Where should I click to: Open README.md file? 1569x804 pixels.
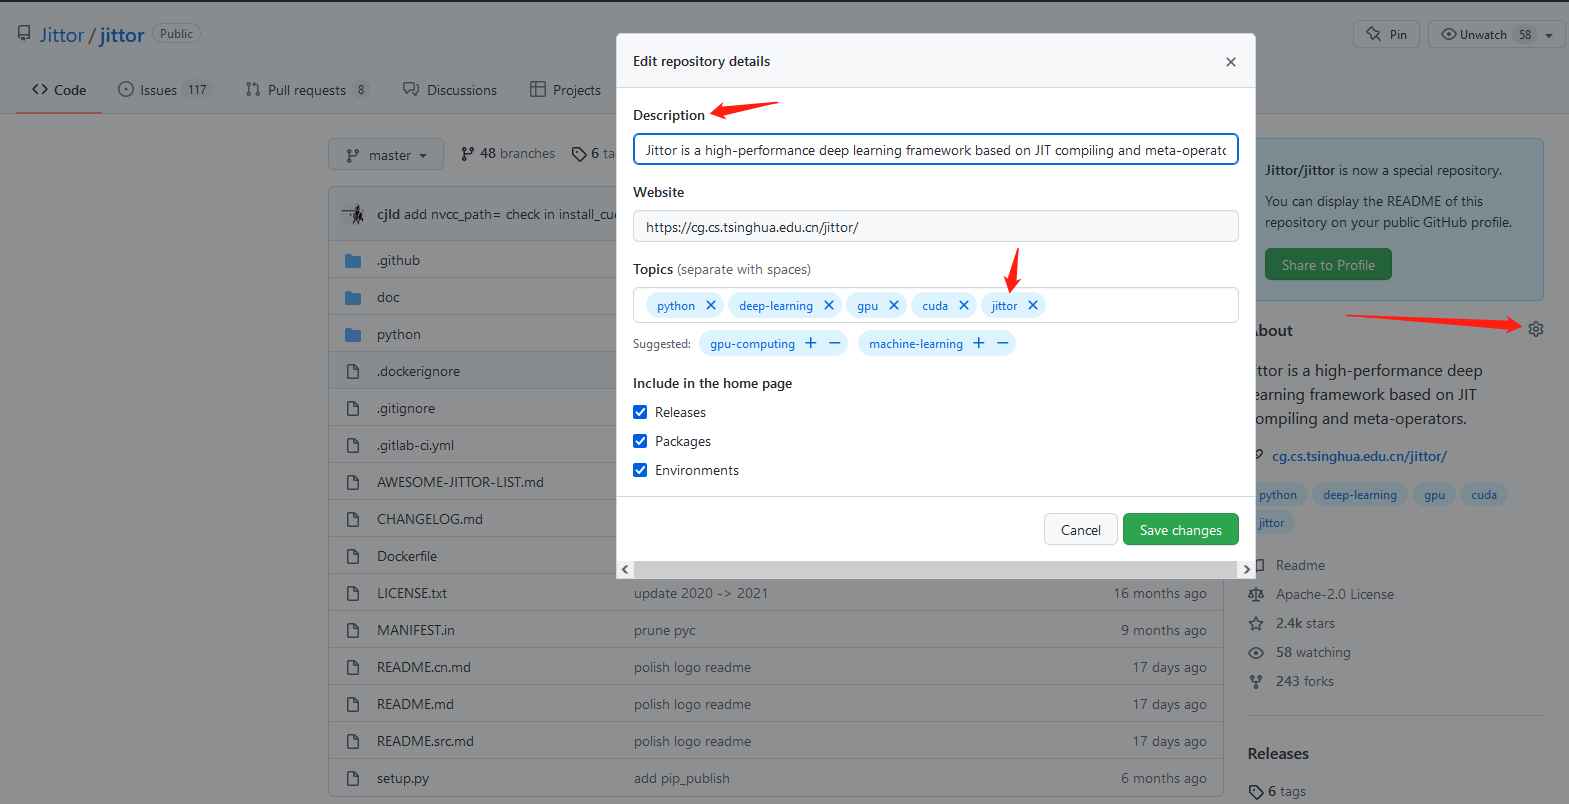coord(415,705)
